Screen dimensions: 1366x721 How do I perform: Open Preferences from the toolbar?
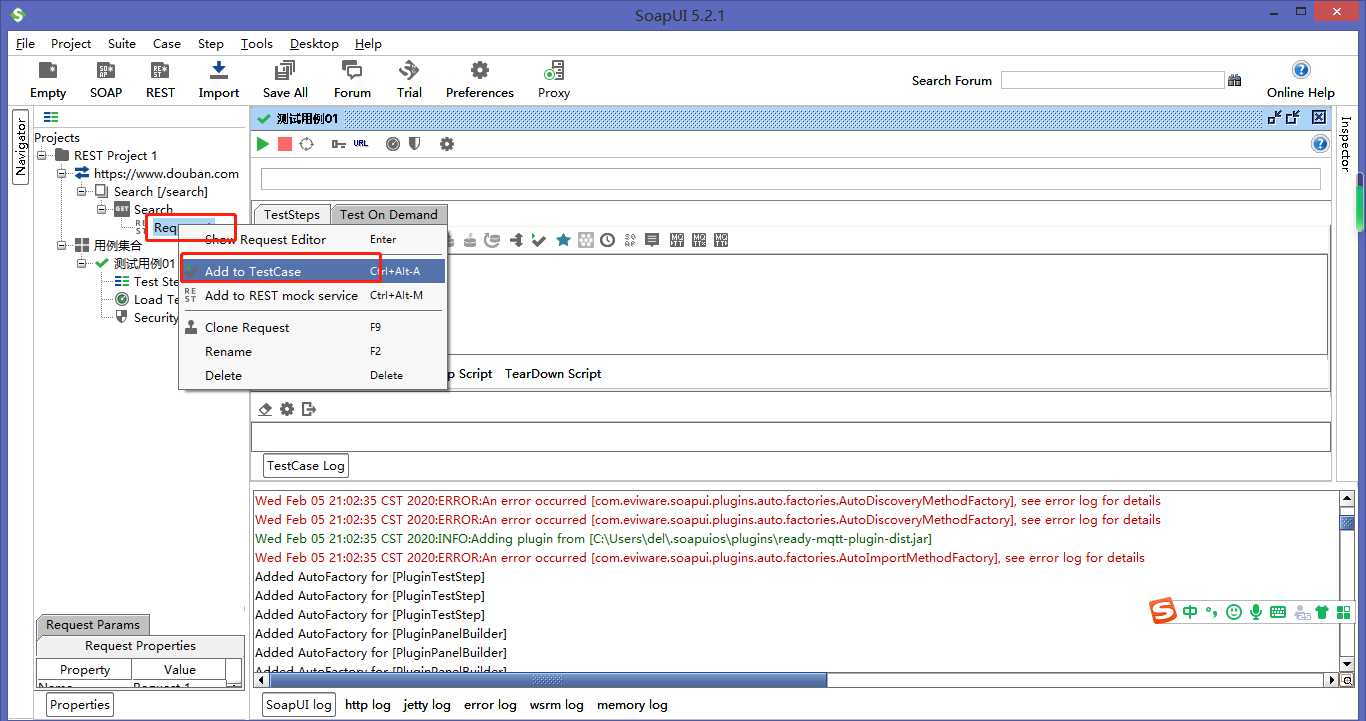click(x=480, y=80)
